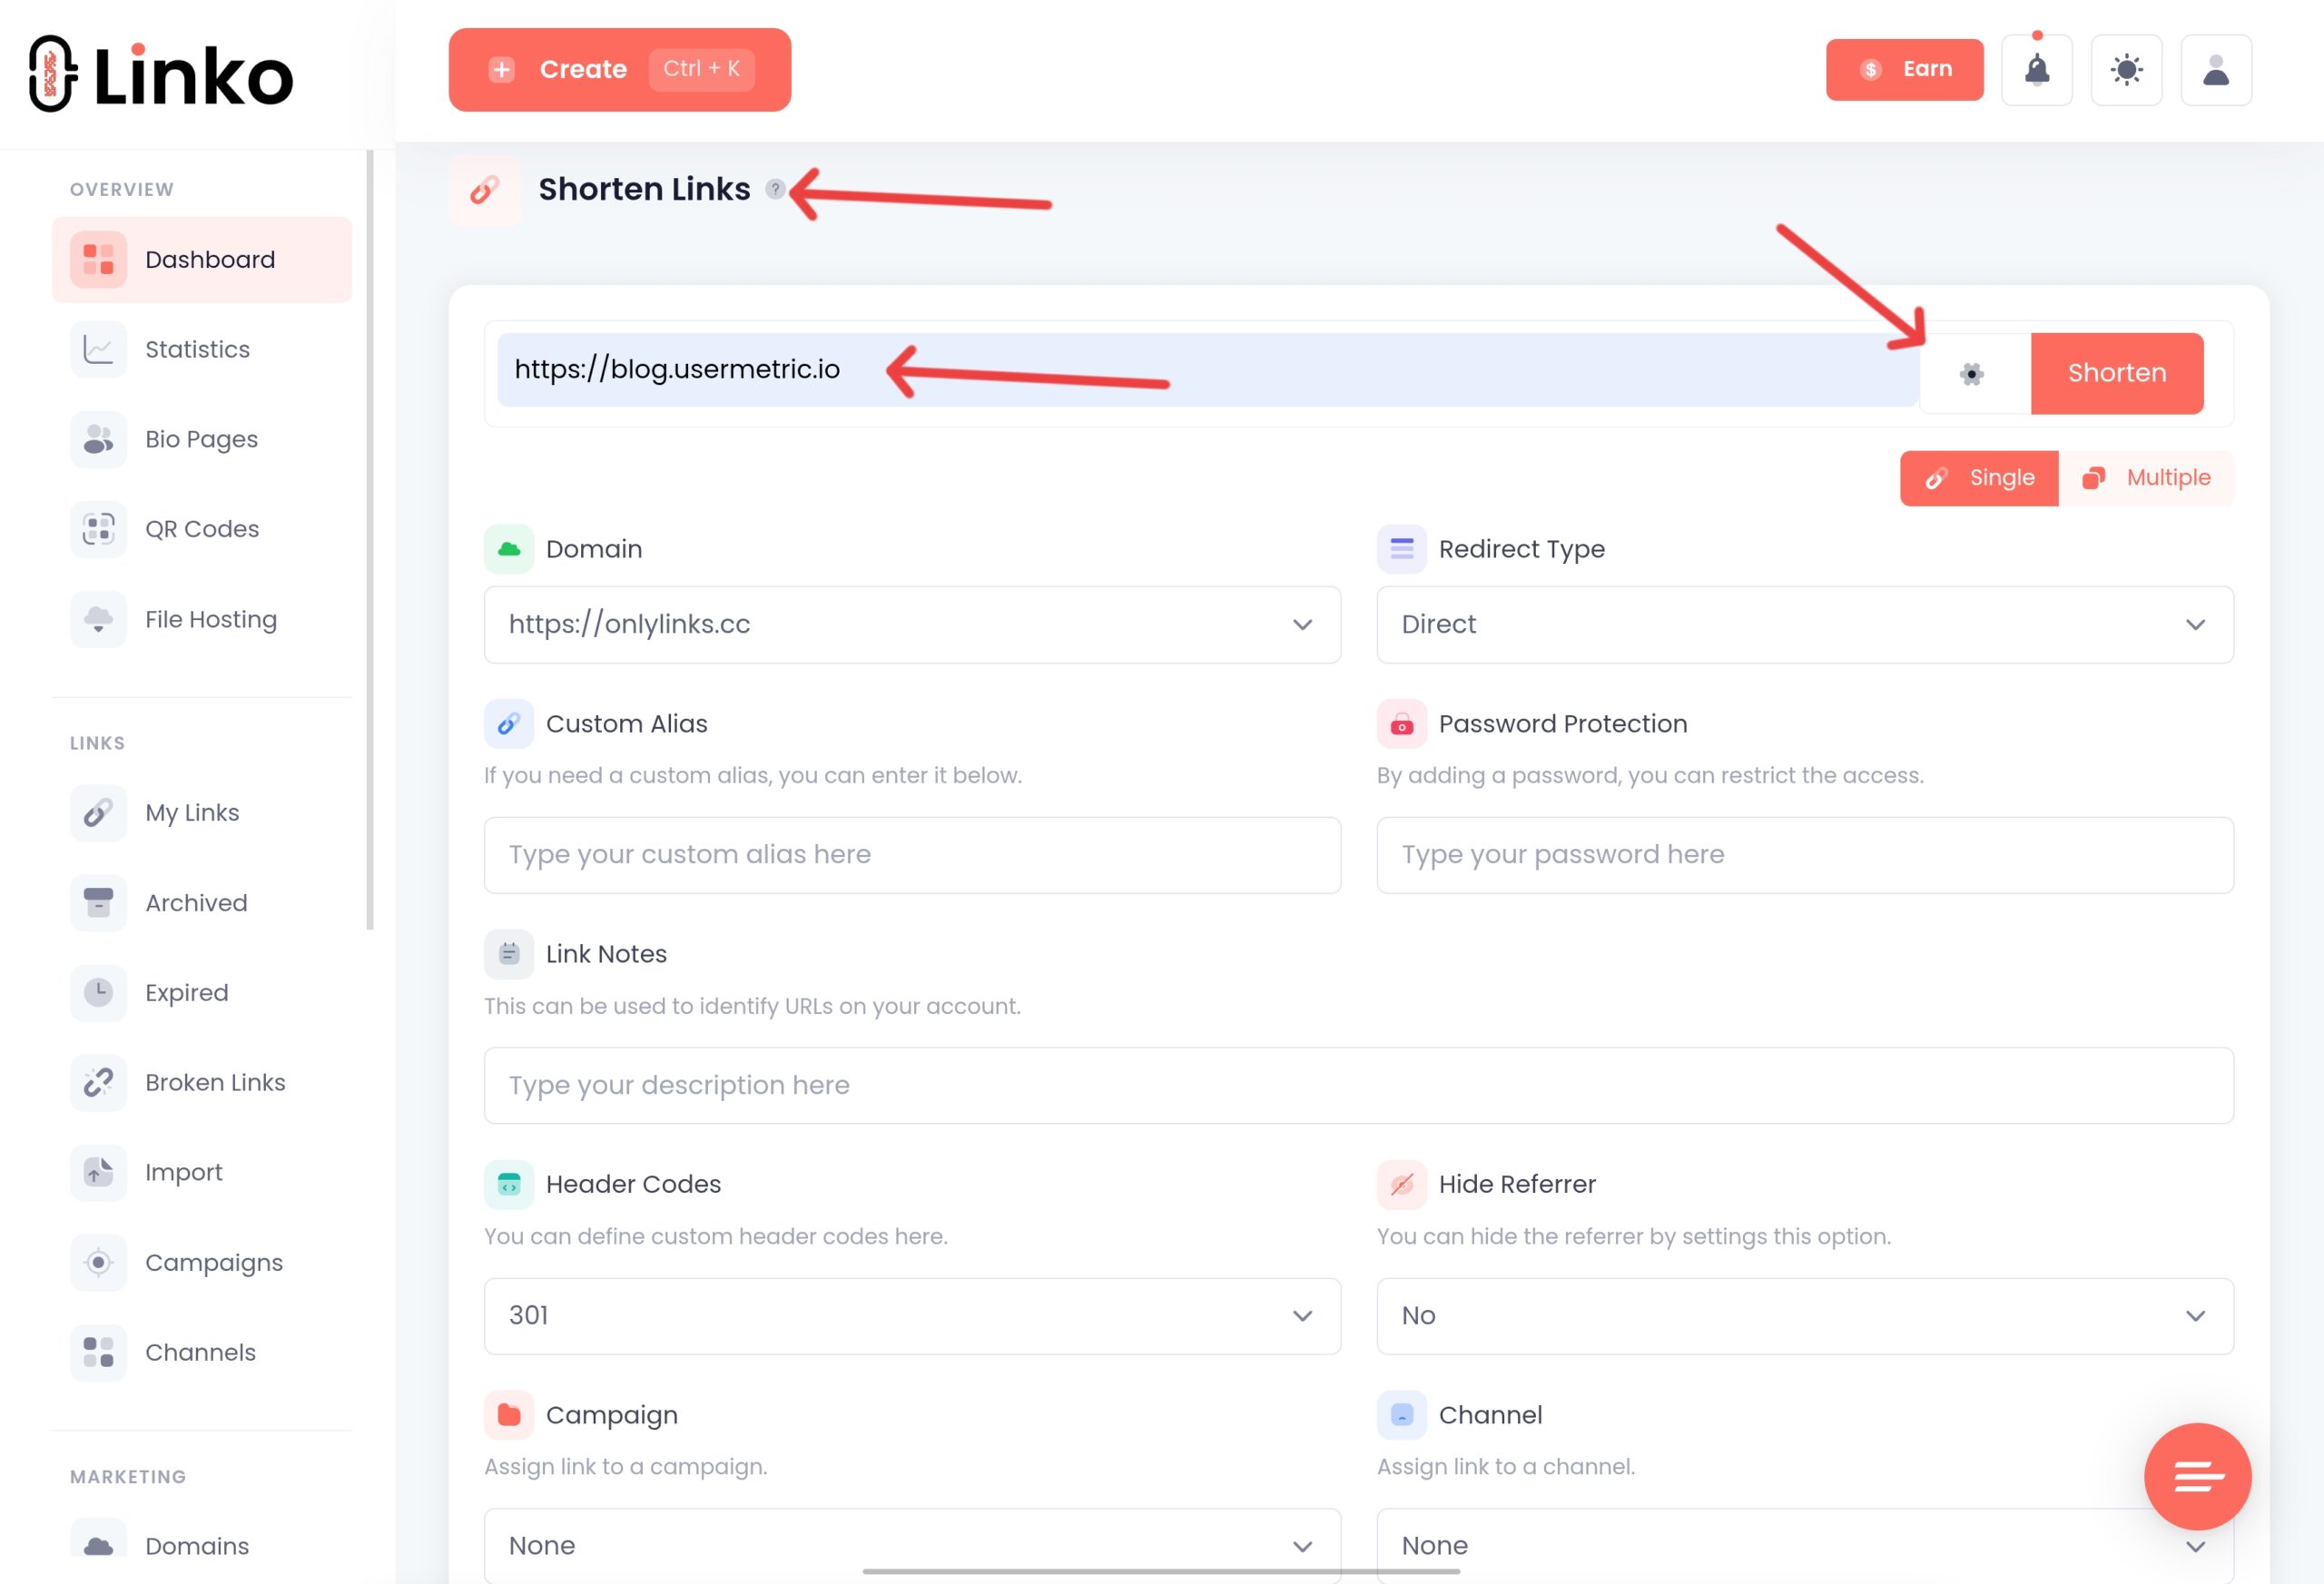Open Archived links
Viewport: 2324px width, 1584px height.
202,903
